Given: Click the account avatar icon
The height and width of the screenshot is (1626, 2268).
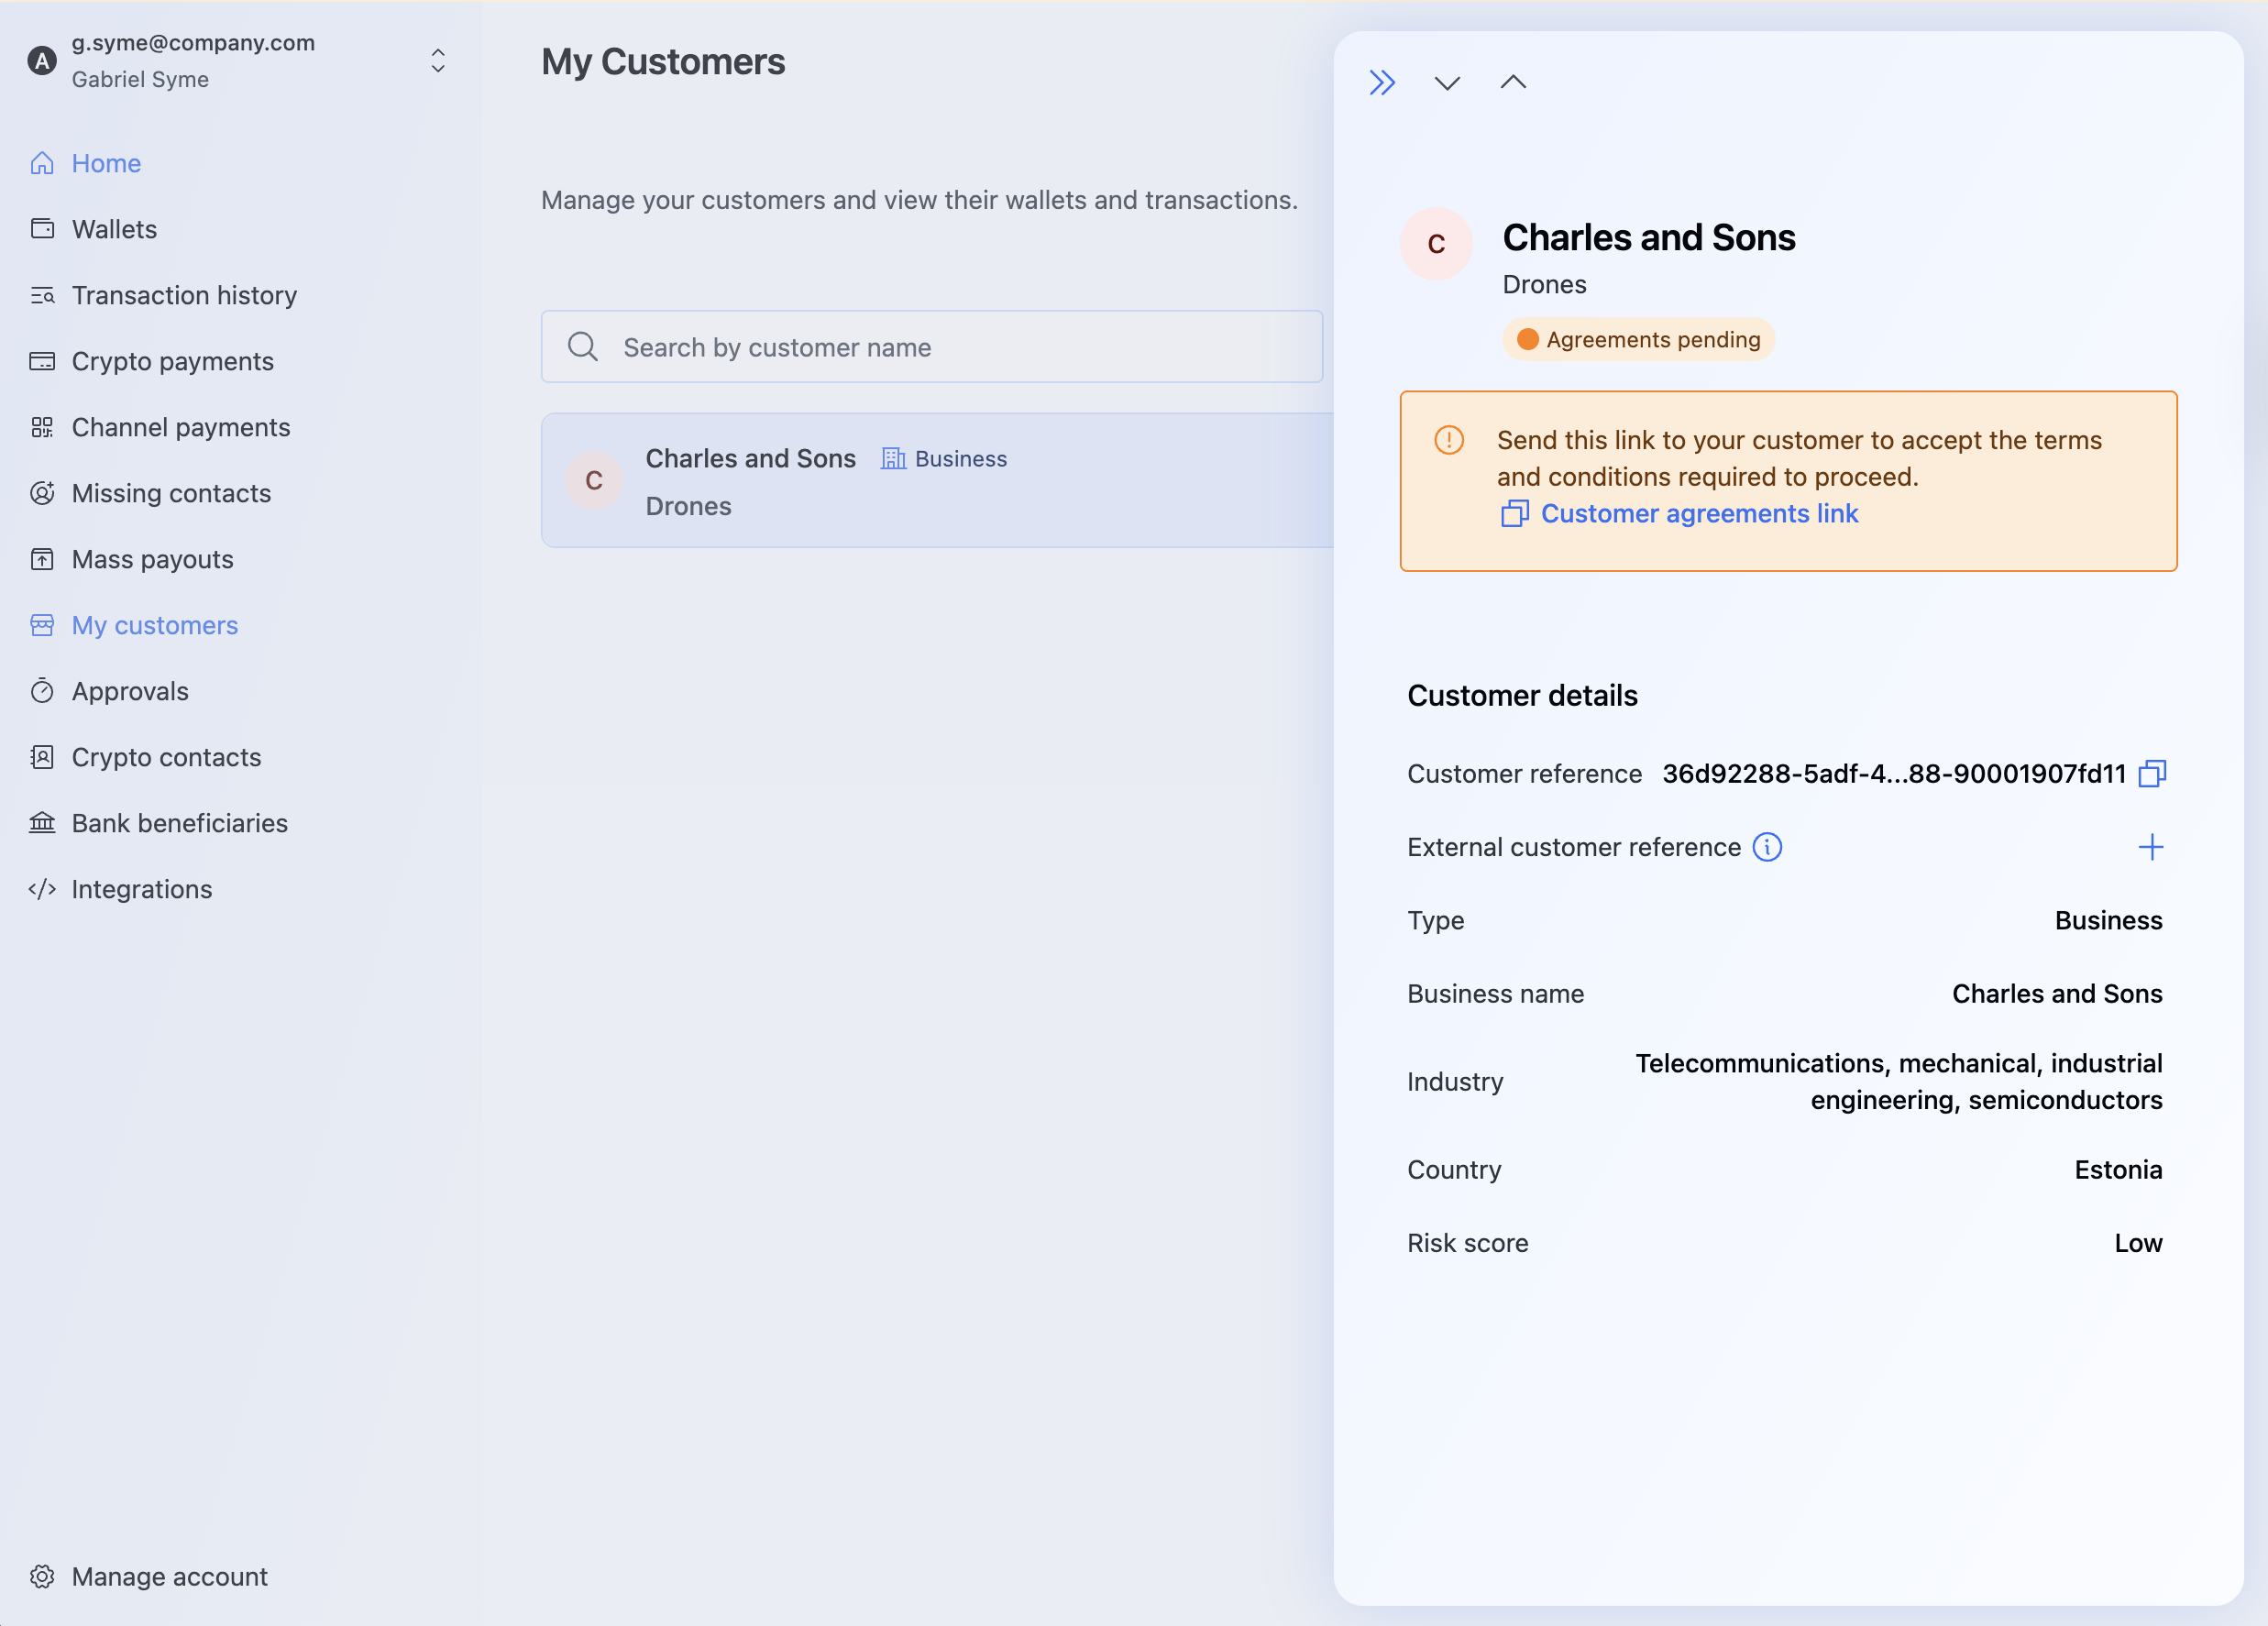Looking at the screenshot, I should coord(42,61).
